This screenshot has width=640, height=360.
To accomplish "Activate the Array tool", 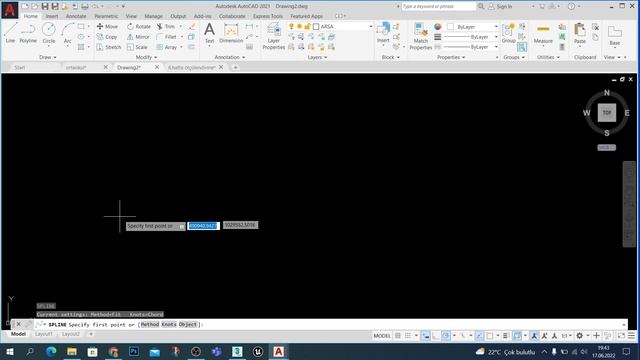I will (x=167, y=47).
